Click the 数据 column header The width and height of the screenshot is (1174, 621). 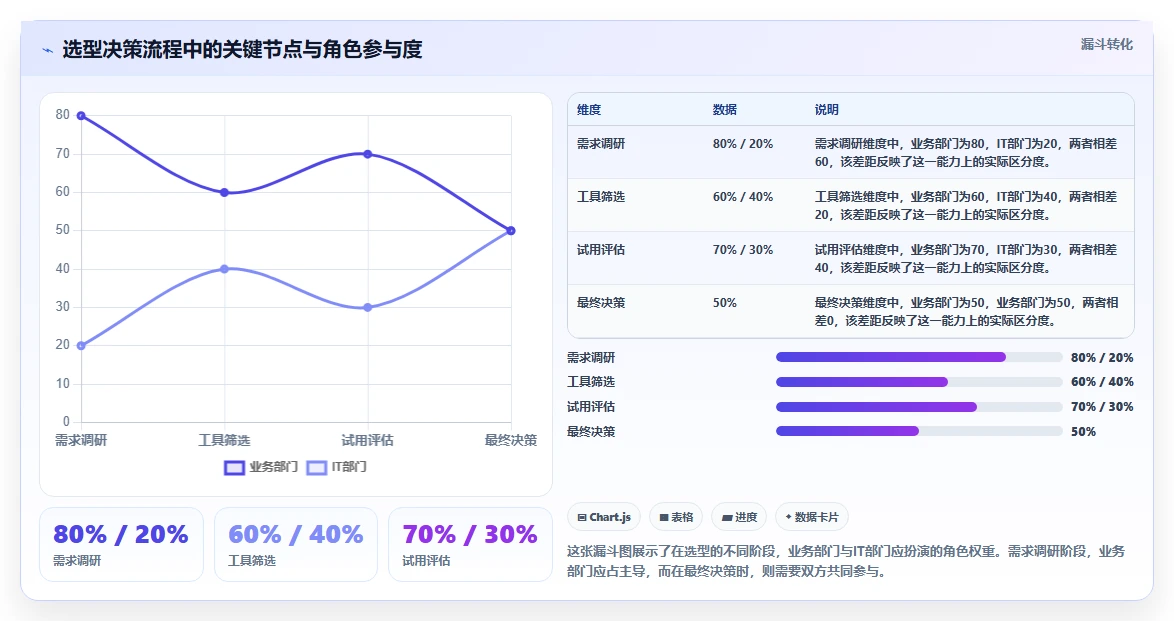[725, 109]
